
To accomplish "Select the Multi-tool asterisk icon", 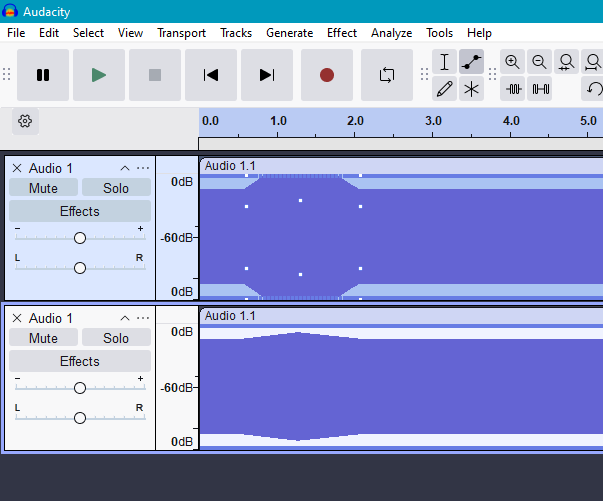I will pos(472,89).
